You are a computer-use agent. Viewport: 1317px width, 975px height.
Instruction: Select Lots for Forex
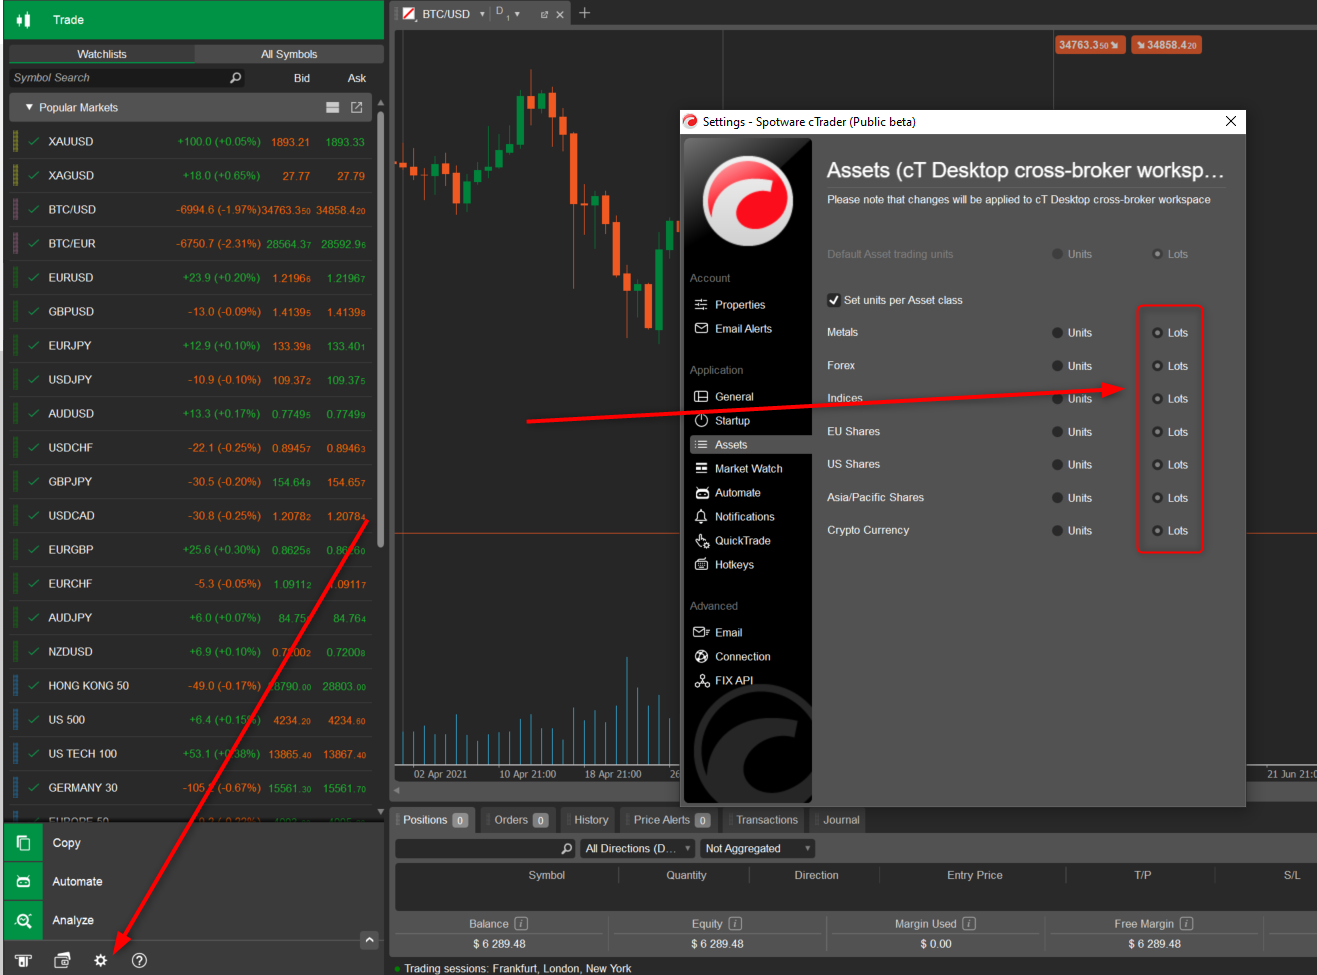1158,366
